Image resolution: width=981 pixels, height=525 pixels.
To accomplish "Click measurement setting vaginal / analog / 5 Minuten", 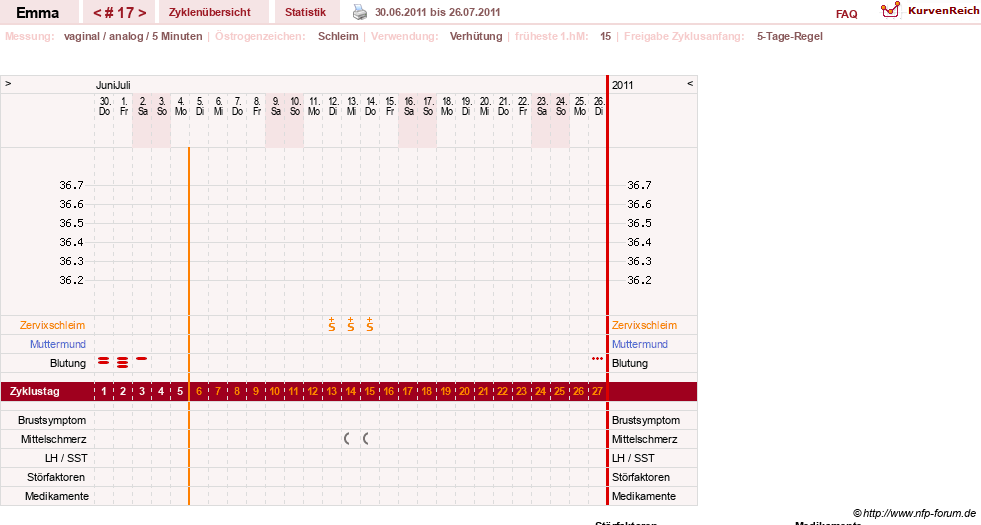I will pos(133,36).
